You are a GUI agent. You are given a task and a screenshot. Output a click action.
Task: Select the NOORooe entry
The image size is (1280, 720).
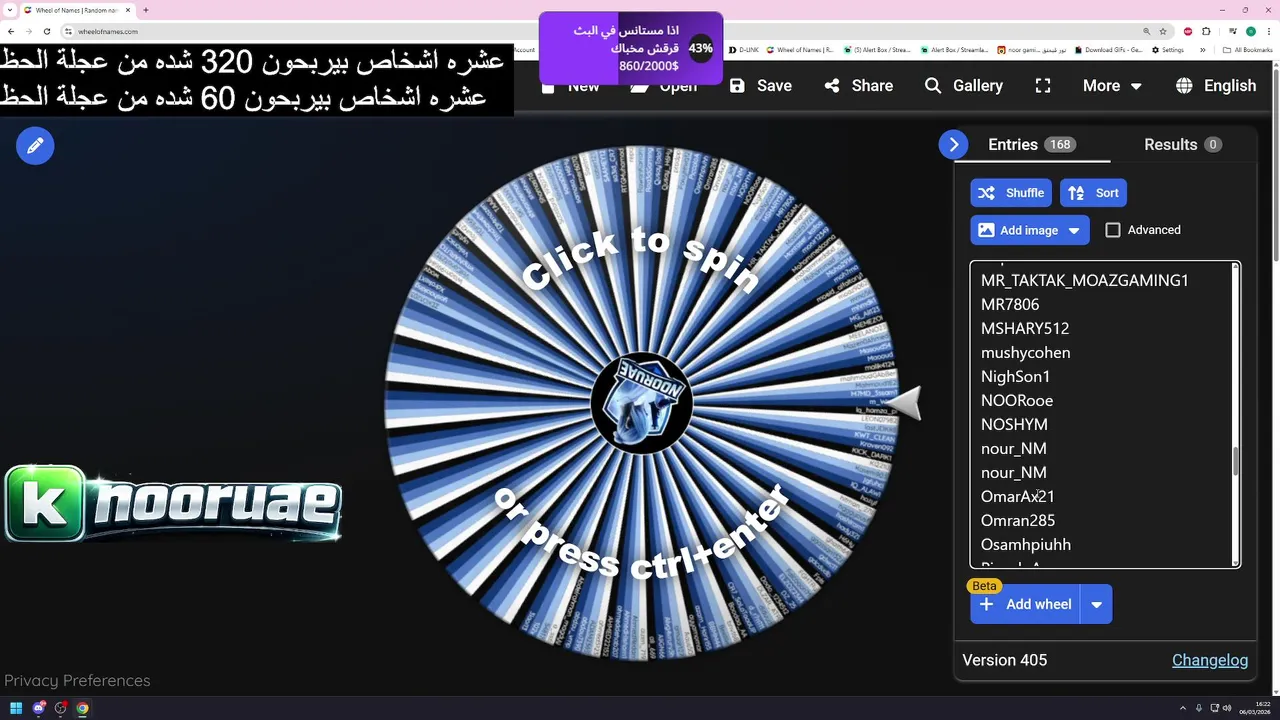1017,400
